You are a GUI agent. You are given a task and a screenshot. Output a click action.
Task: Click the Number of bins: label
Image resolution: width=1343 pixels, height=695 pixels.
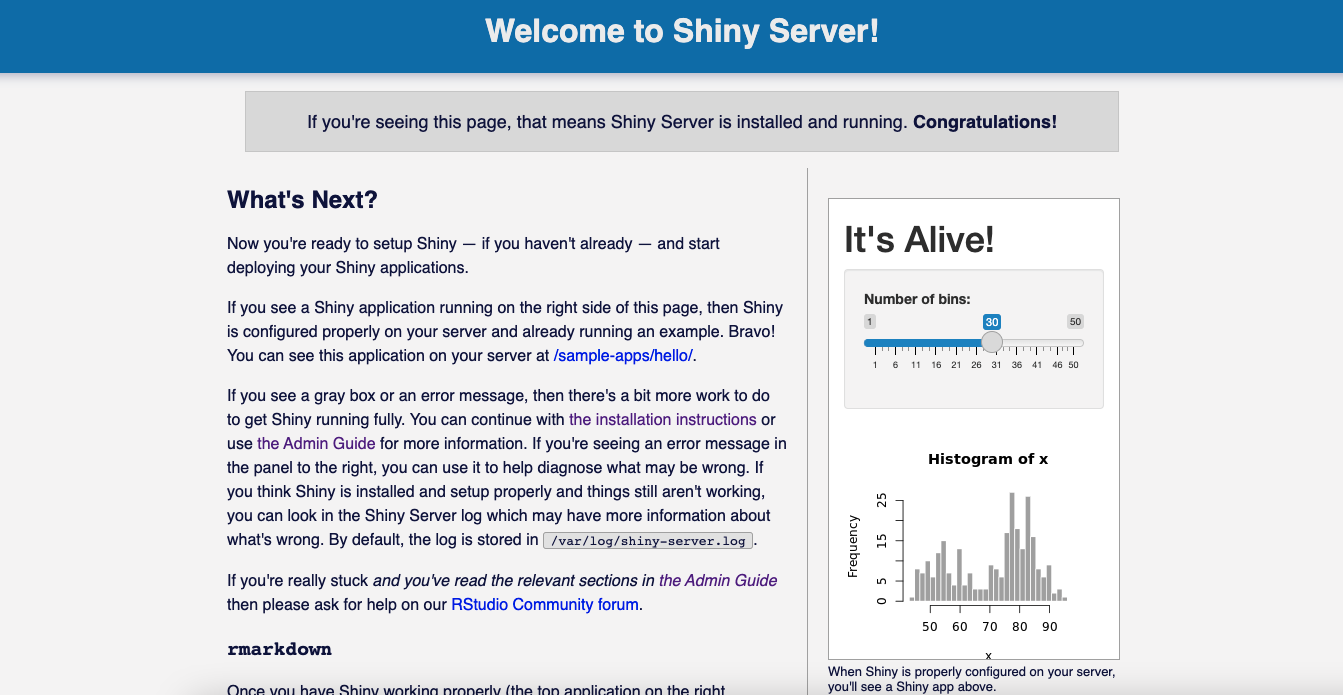pyautogui.click(x=917, y=299)
